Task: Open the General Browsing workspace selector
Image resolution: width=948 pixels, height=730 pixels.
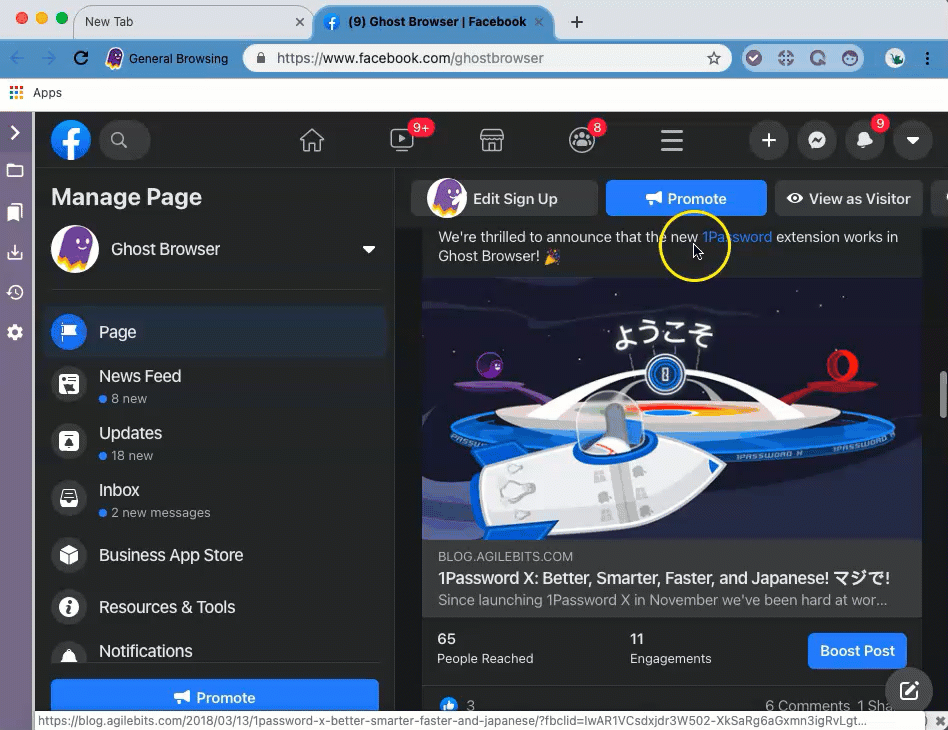Action: (x=166, y=58)
